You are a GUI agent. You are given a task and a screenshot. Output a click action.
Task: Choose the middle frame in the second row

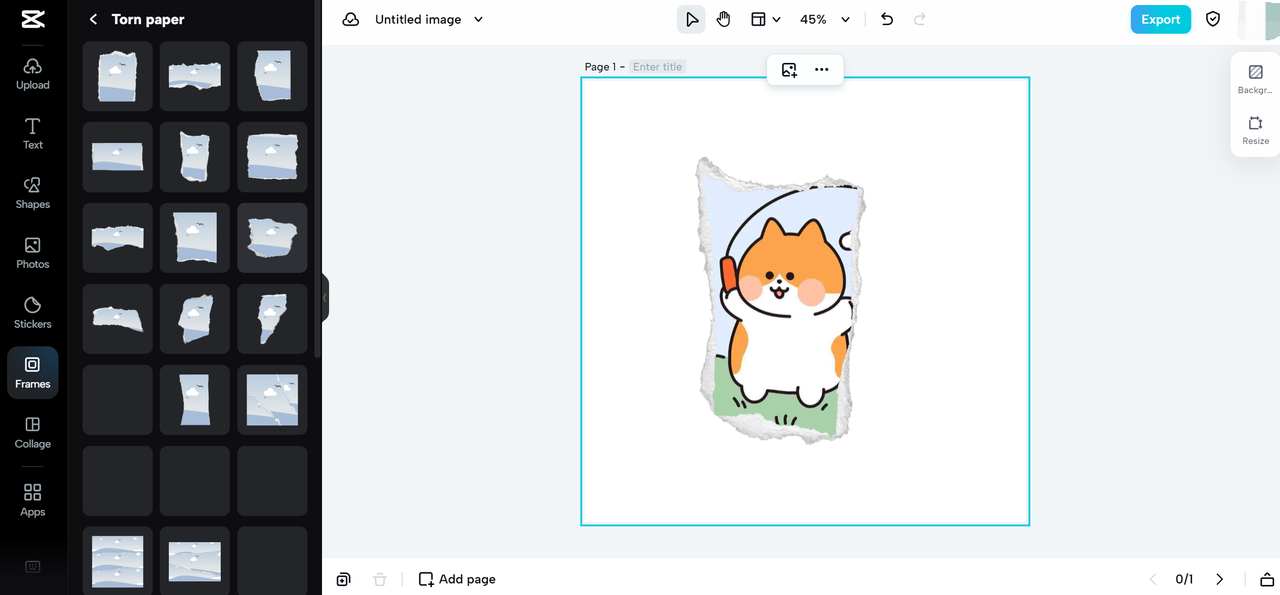click(195, 157)
